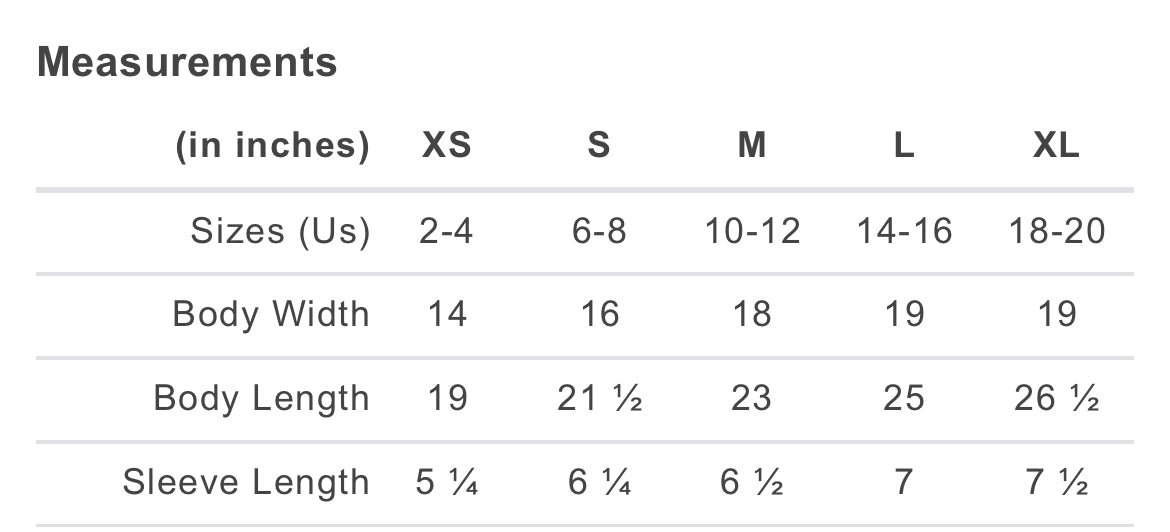Screen dimensions: 1170x532
Task: Select the Sizes (Us) row label
Action: point(280,232)
